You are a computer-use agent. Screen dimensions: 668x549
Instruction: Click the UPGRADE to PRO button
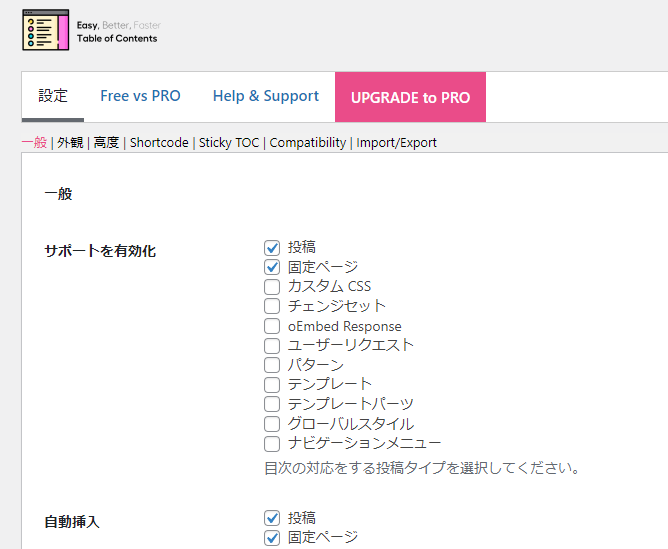[410, 97]
